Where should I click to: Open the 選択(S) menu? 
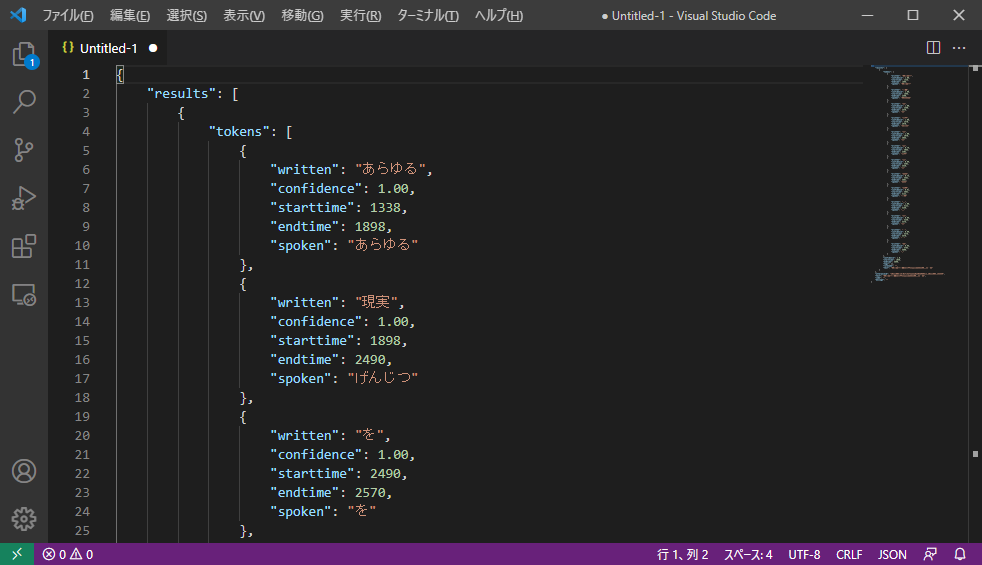(187, 16)
